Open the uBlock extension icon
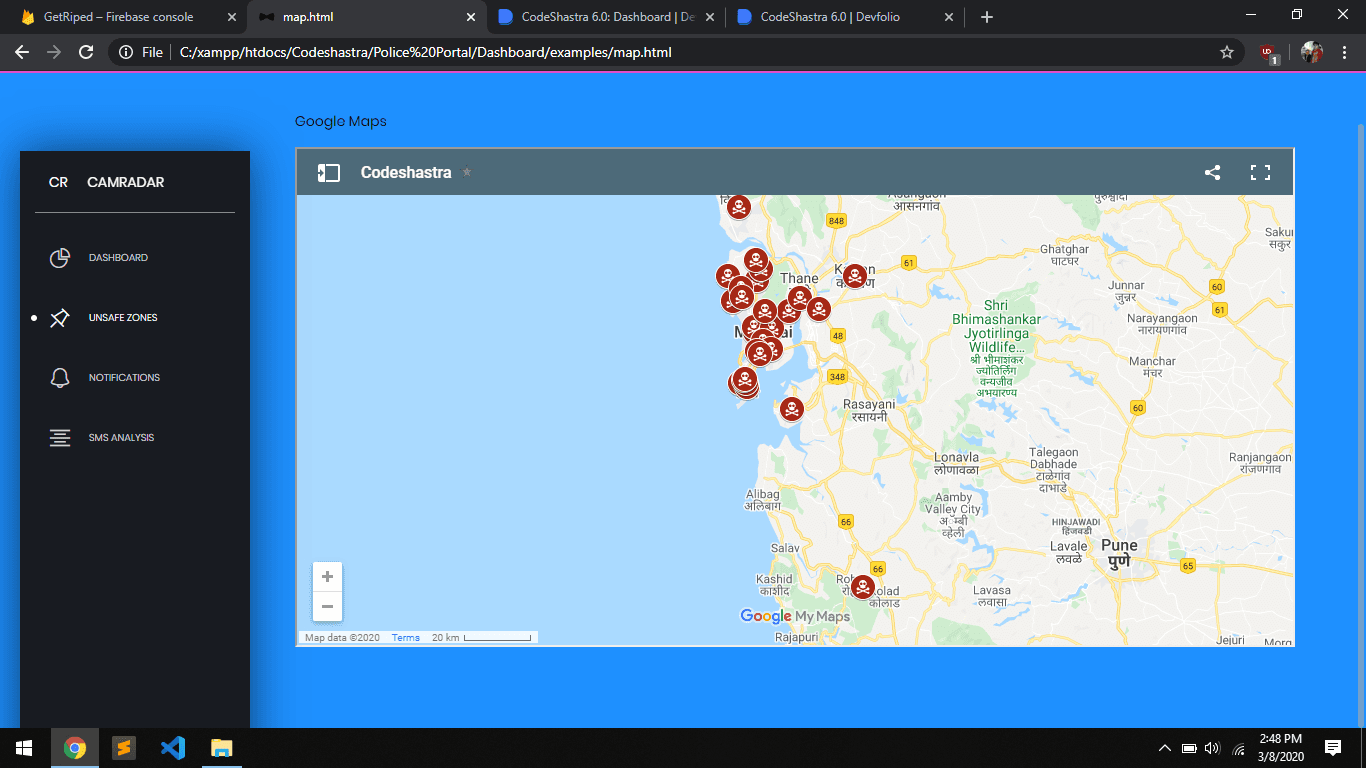This screenshot has width=1366, height=768. (1269, 53)
